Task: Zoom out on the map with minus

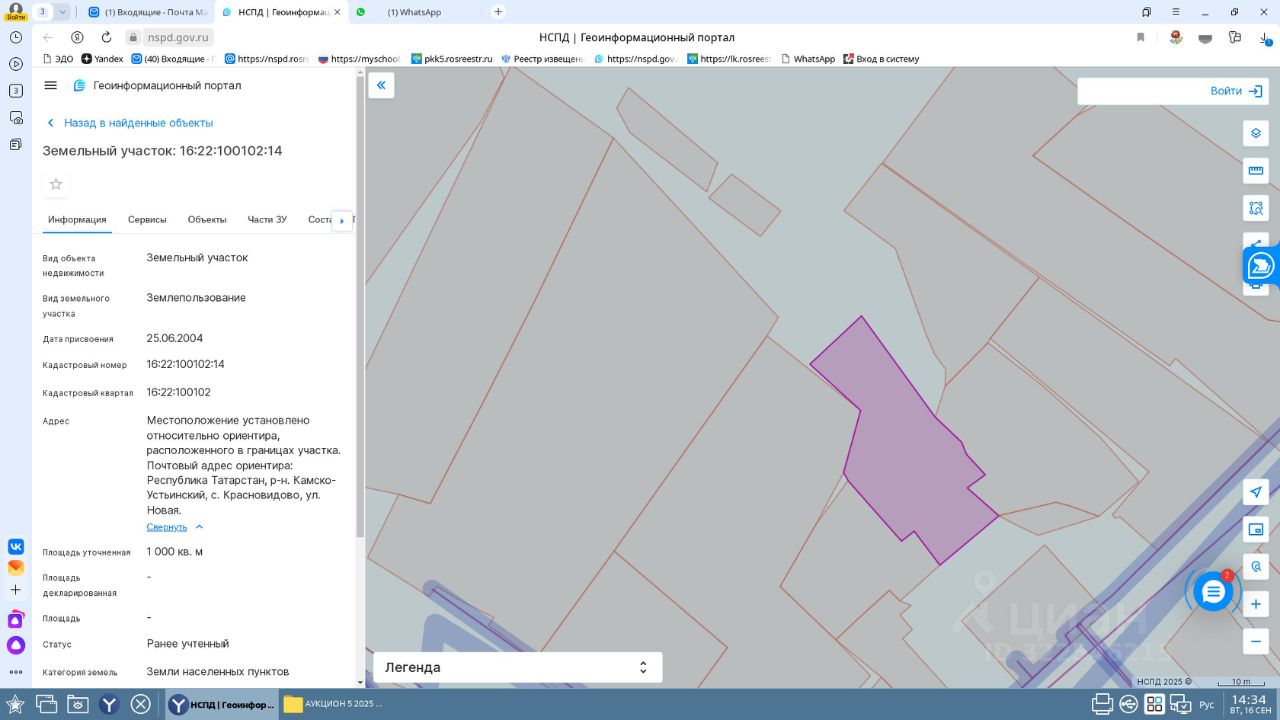Action: pyautogui.click(x=1256, y=641)
